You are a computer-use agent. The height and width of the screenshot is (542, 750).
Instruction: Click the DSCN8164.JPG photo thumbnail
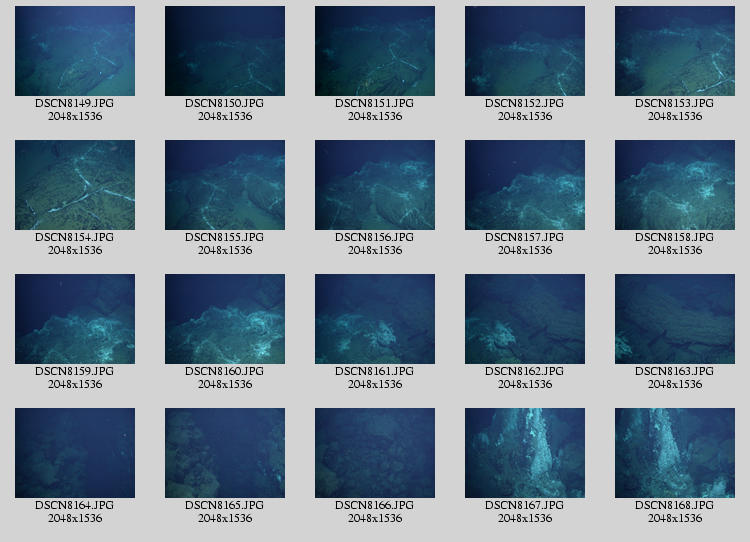(75, 453)
